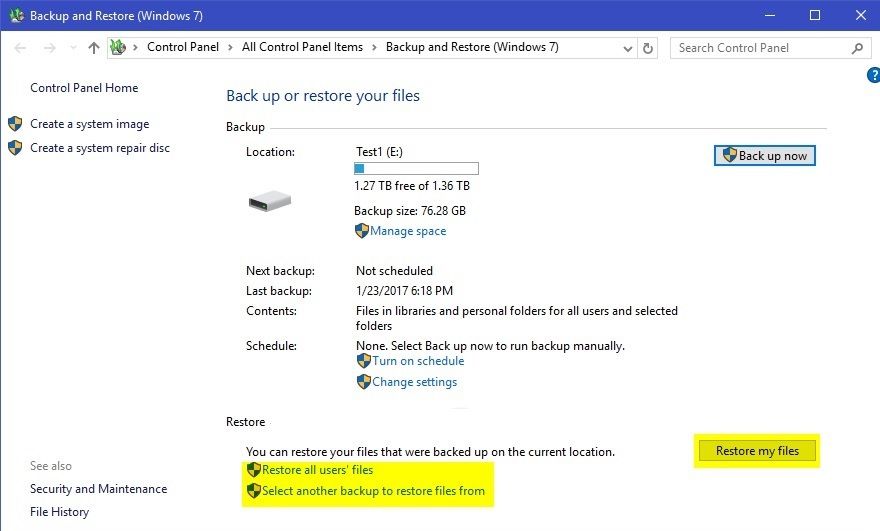Click the 'Not scheduled' next backup value
This screenshot has height=531, width=880.
coord(395,271)
